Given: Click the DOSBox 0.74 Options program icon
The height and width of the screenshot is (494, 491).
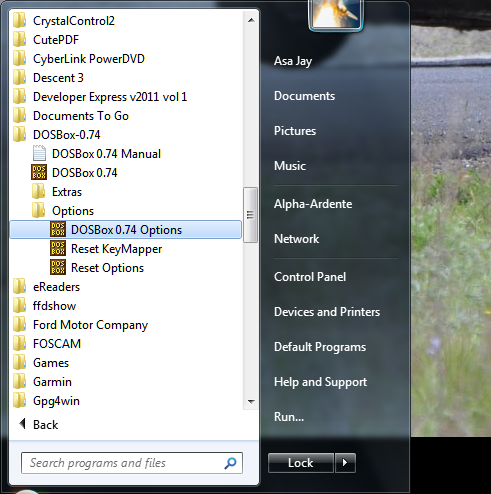Looking at the screenshot, I should (58, 230).
